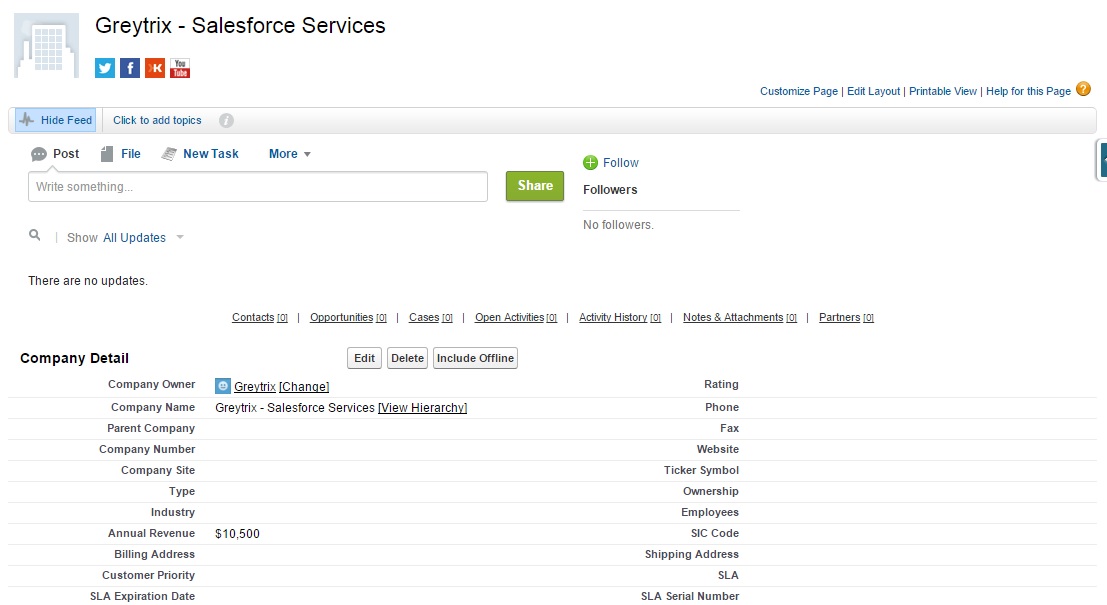Click the All Updates dropdown arrow

pos(180,237)
